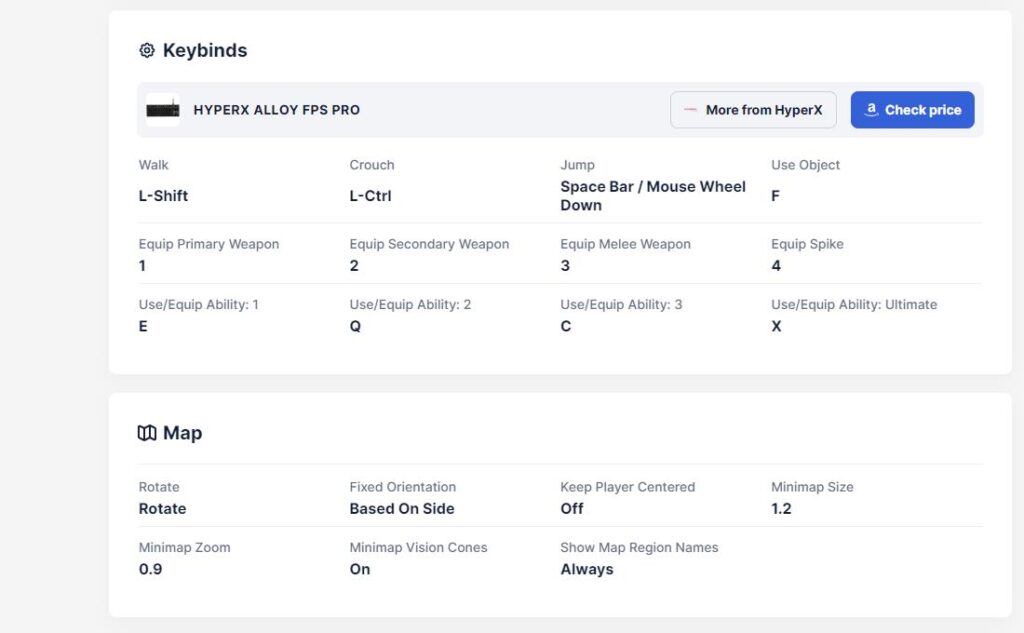Open the More from HyperX button
Screen dimensions: 1024x633
coord(753,110)
